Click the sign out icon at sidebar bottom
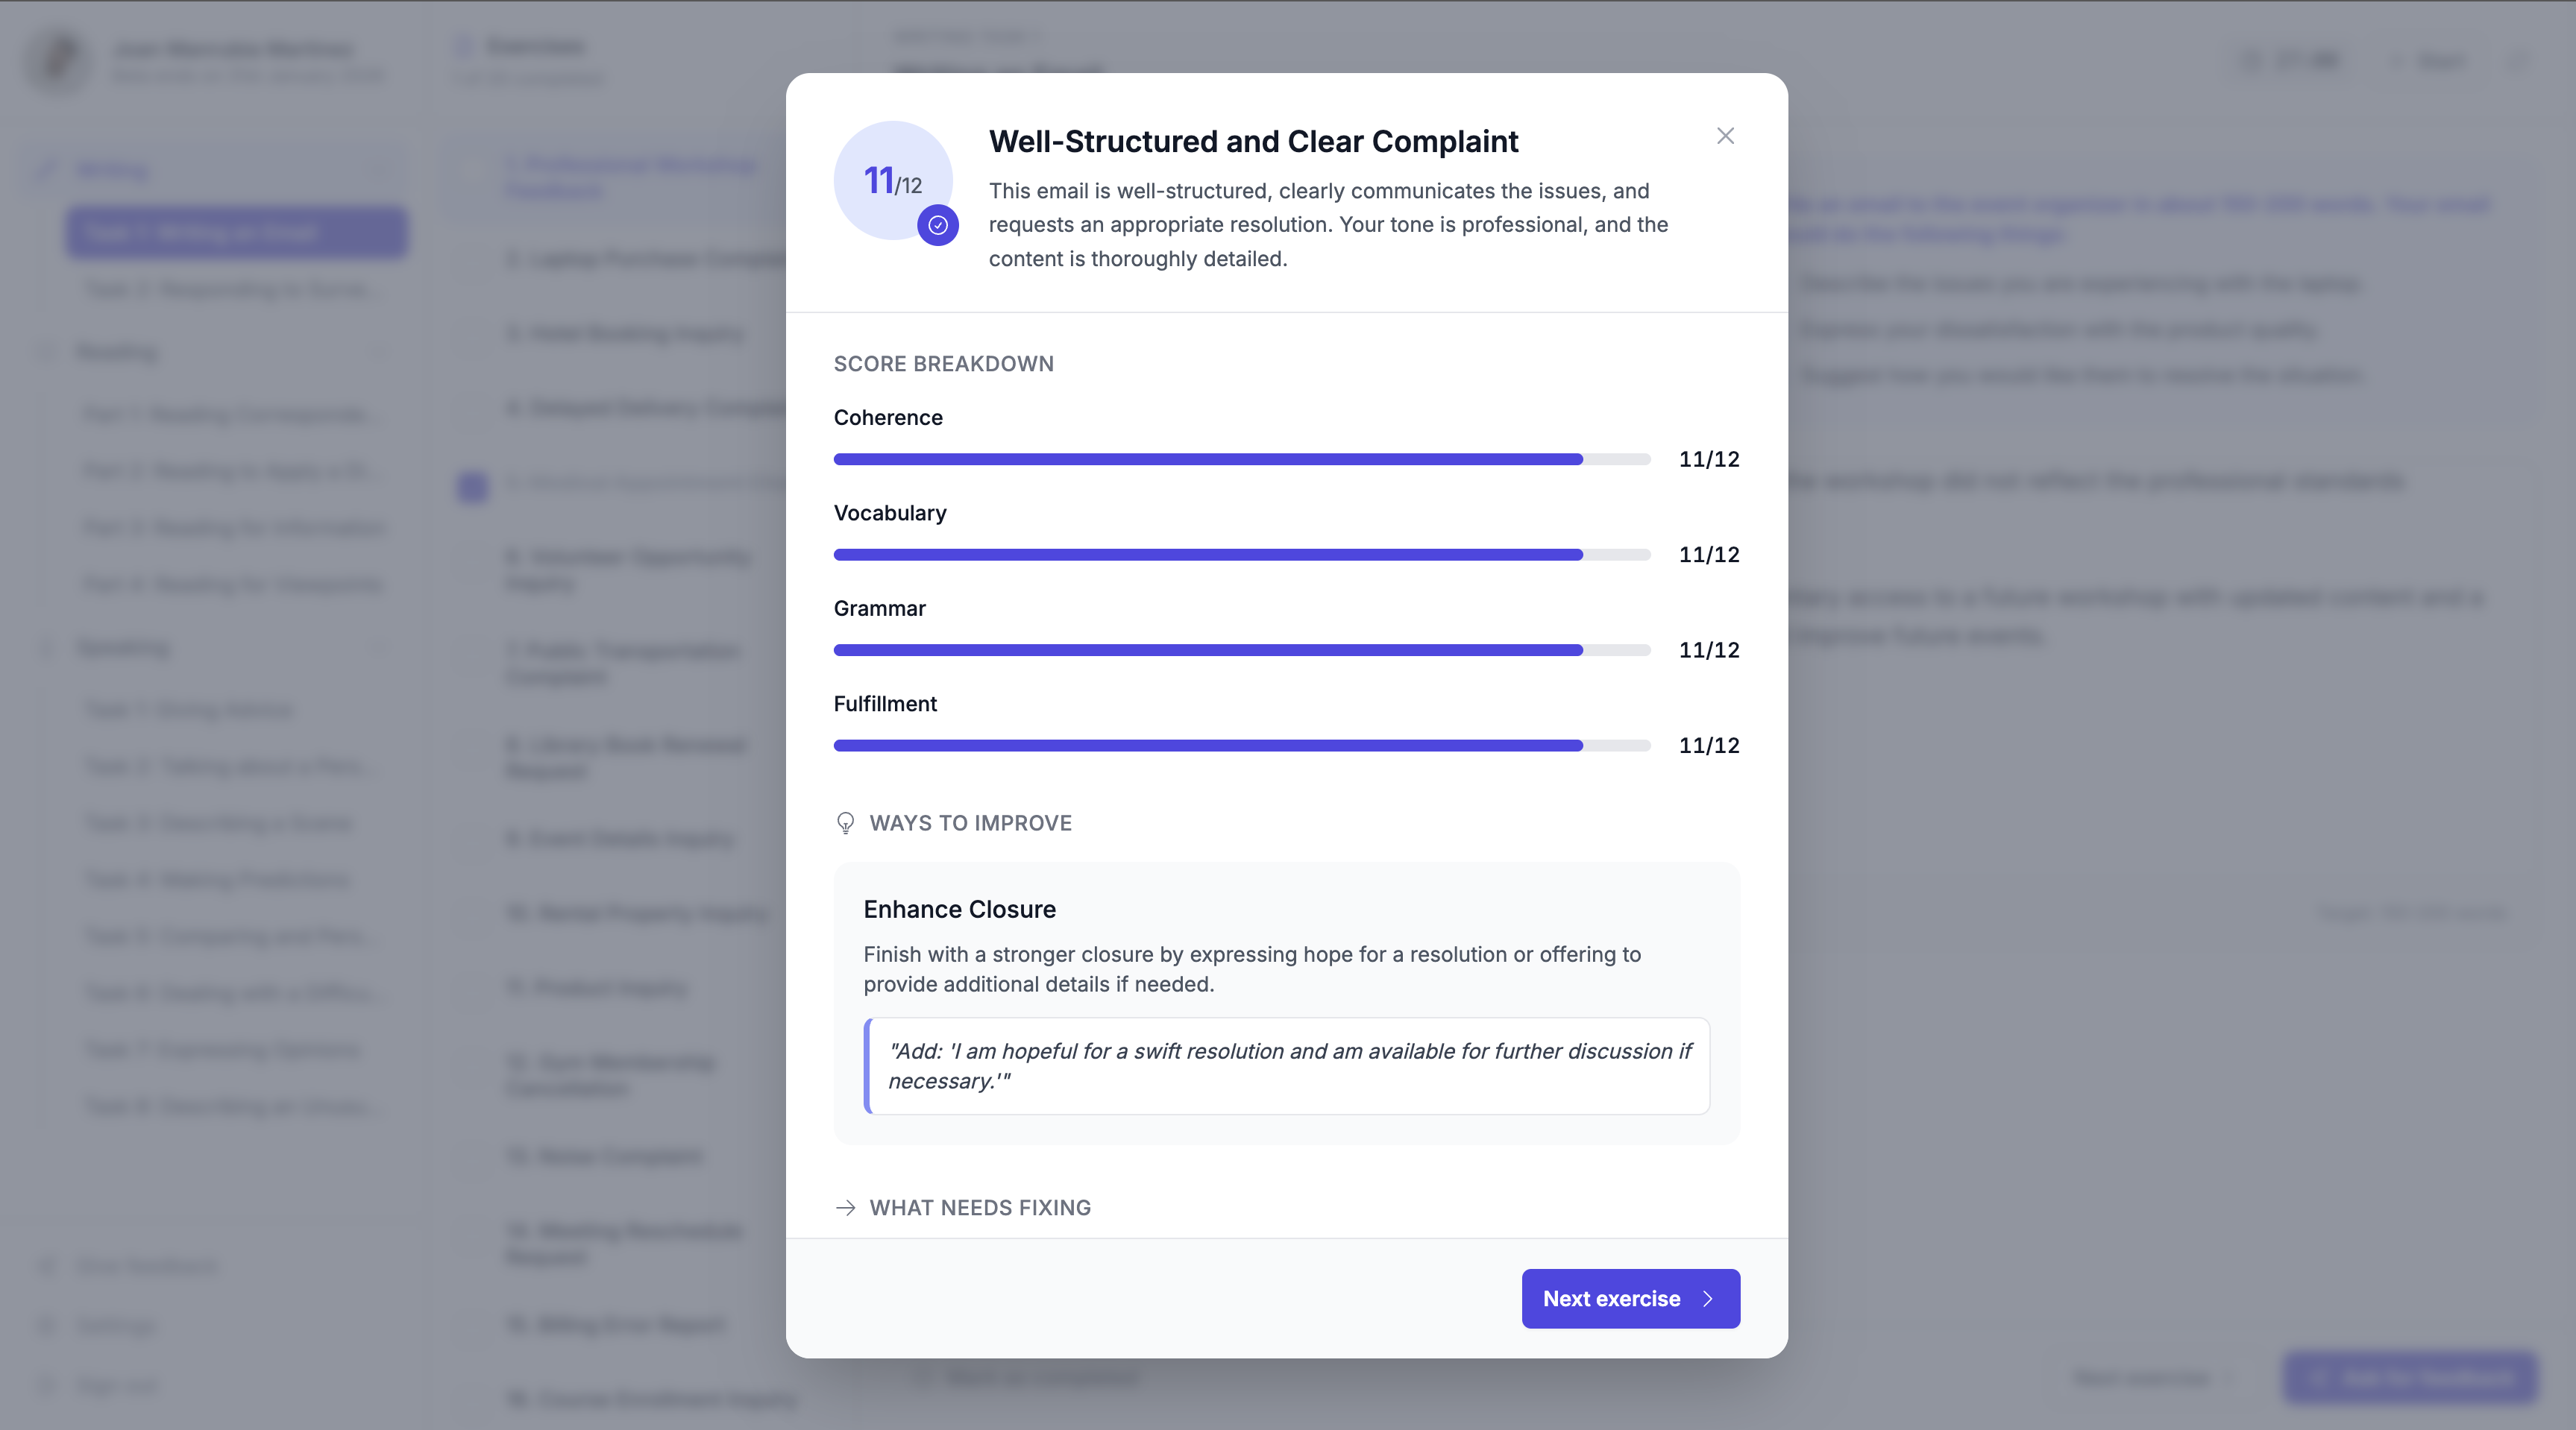Viewport: 2576px width, 1430px height. click(46, 1385)
